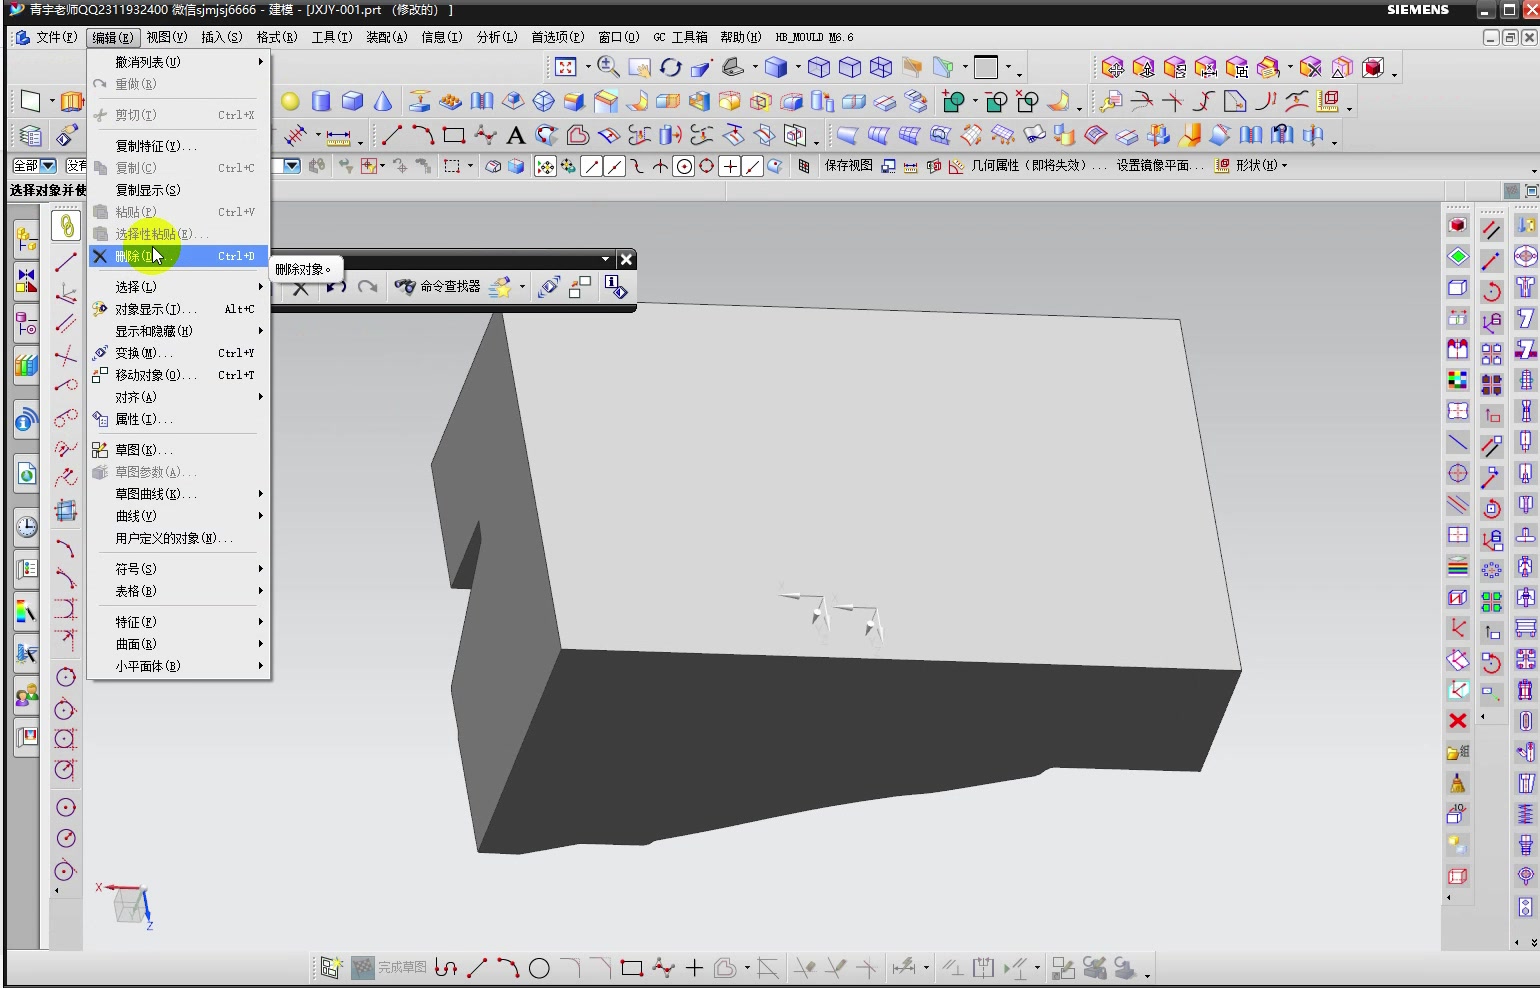Open the 命令查找器 binoculars command finder
This screenshot has width=1540, height=988.
pyautogui.click(x=437, y=287)
